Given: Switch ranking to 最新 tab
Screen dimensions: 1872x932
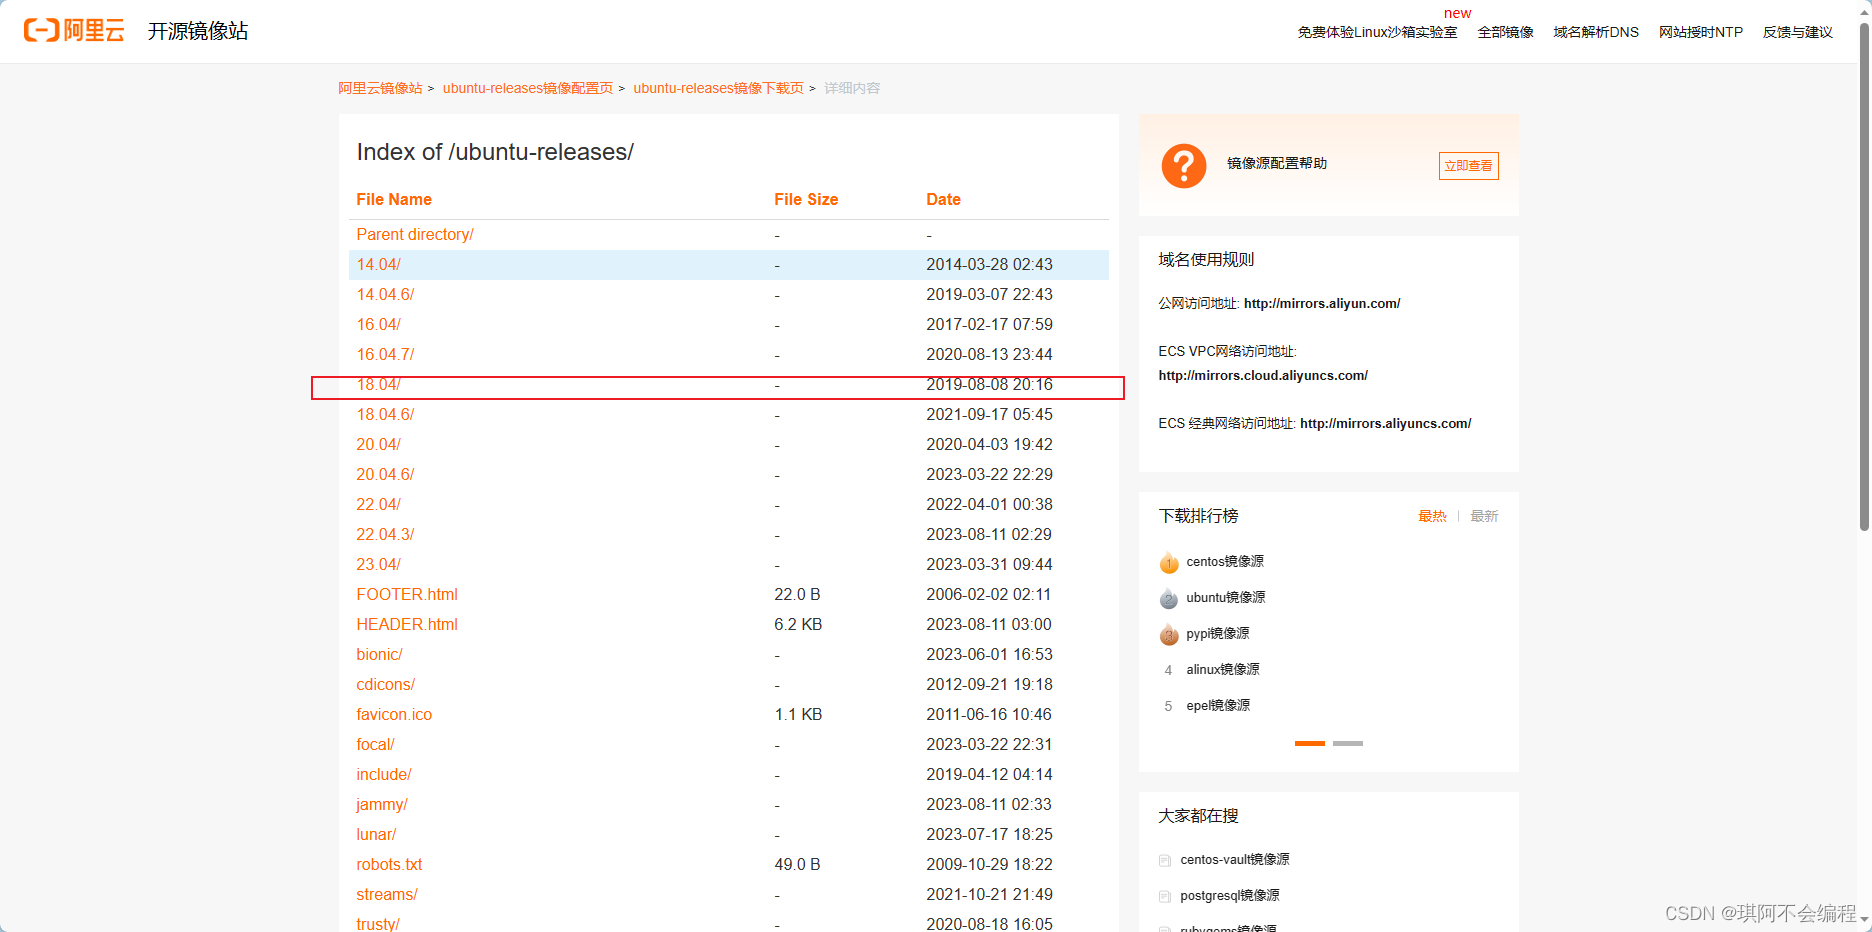Looking at the screenshot, I should click(x=1484, y=516).
